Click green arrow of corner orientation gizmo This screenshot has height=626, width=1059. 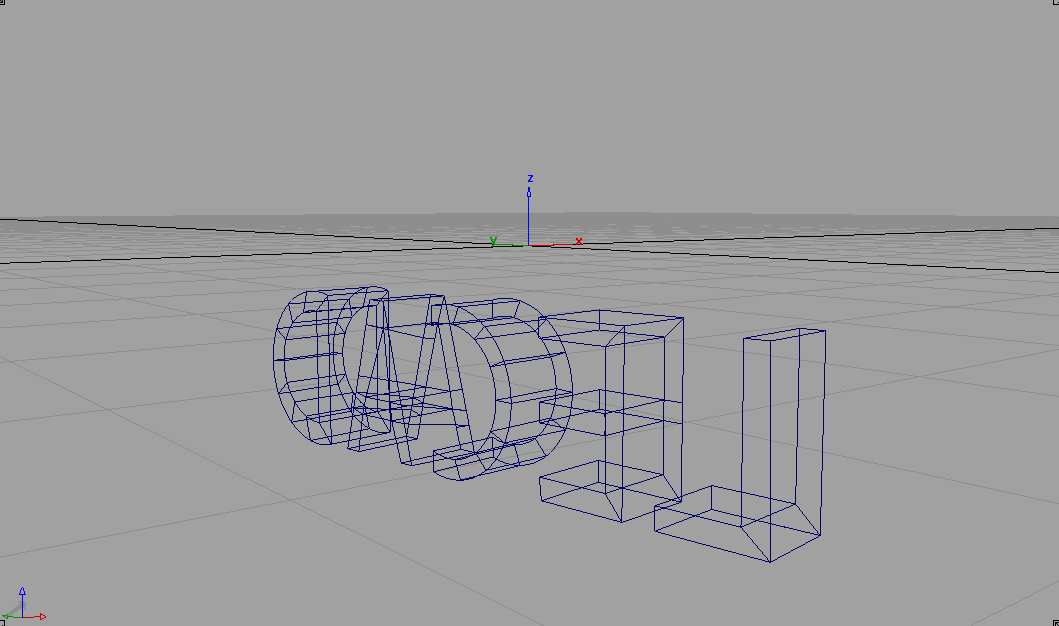[x=7, y=616]
